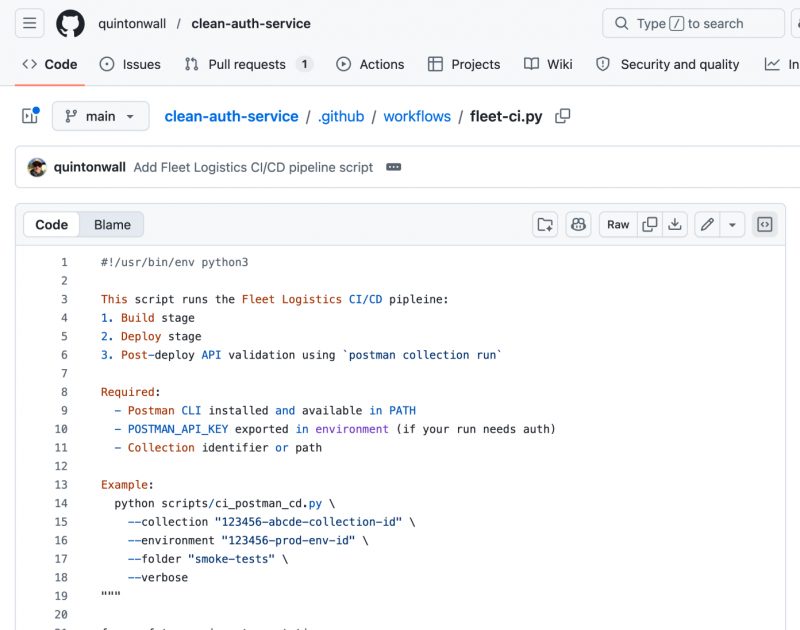
Task: Open the quintonwall profile link in header
Action: tap(132, 23)
